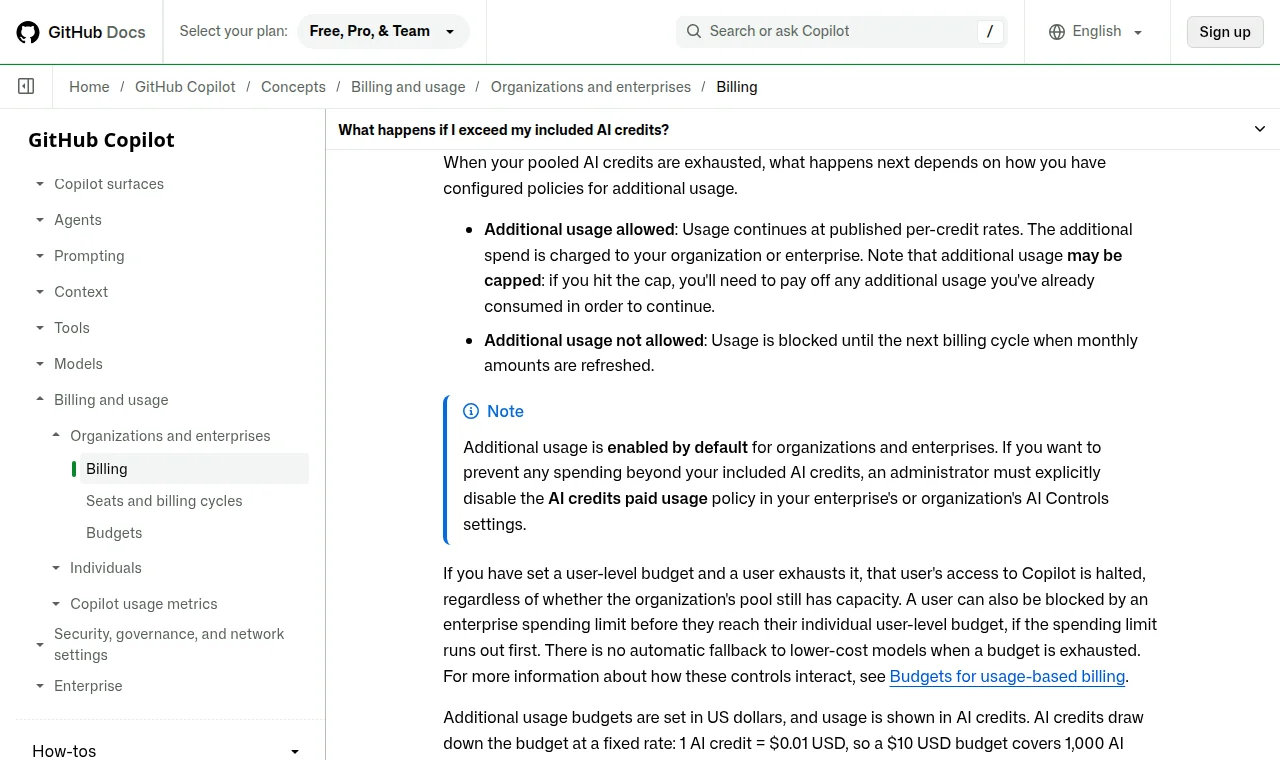Open Concepts breadcrumb link
This screenshot has height=760, width=1280.
click(293, 87)
